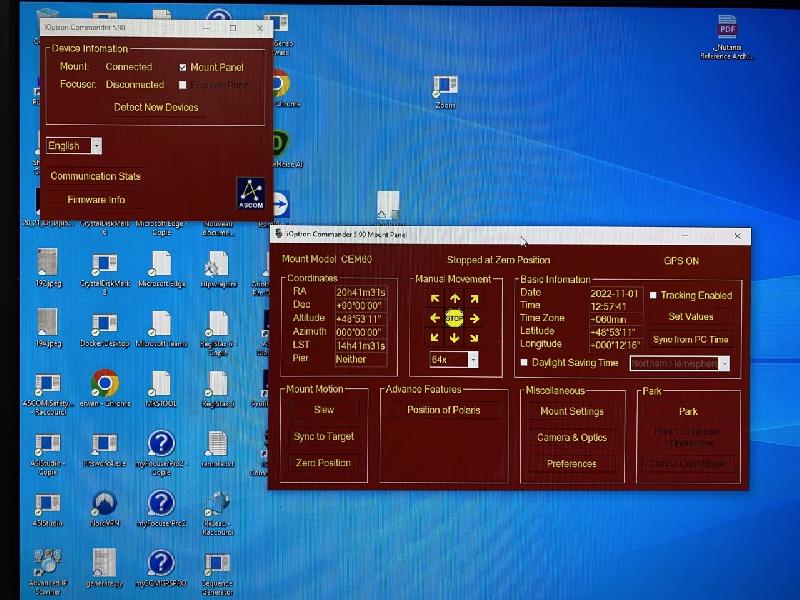Open the rdpwrap.ini file icon

click(x=218, y=269)
